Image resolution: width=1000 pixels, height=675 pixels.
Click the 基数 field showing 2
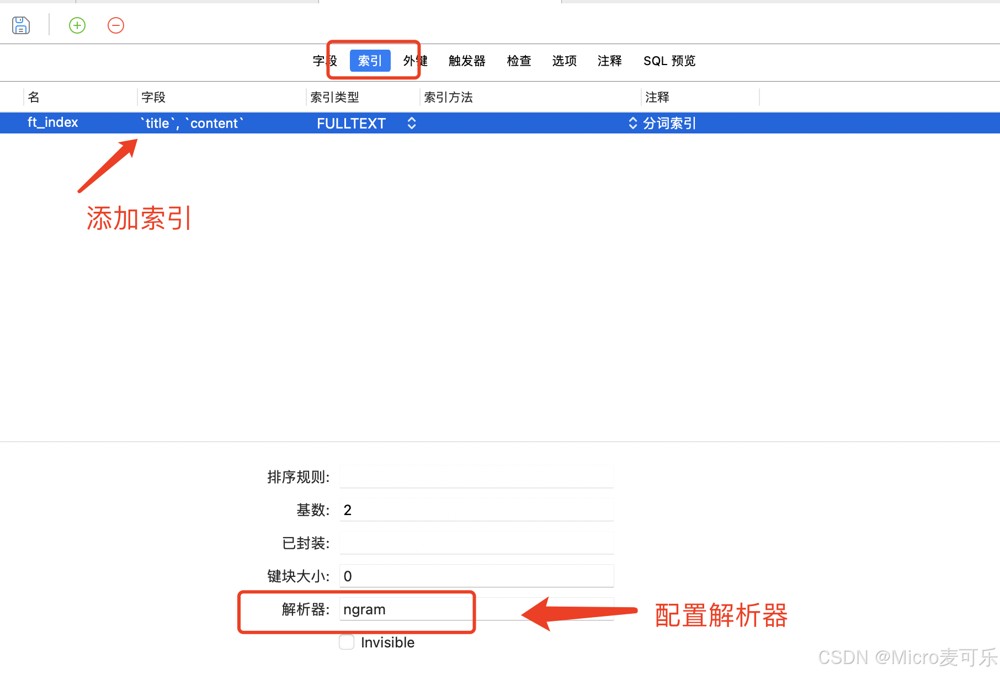pyautogui.click(x=476, y=510)
